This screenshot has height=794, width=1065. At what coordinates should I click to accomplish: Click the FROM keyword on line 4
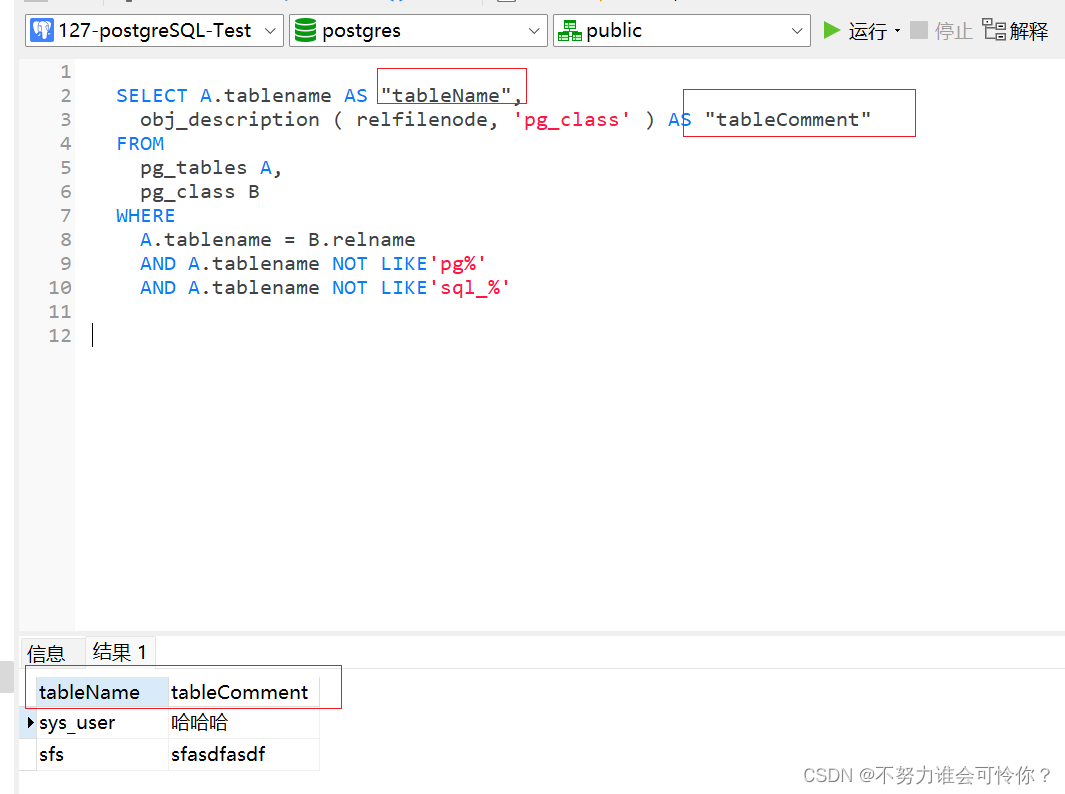tap(140, 144)
